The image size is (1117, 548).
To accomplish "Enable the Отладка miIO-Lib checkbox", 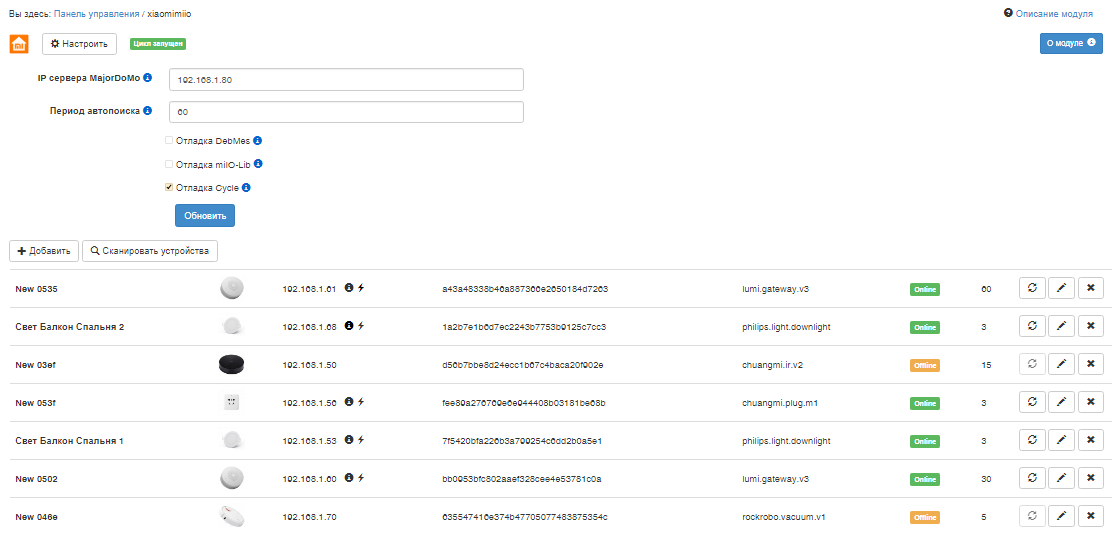I will coord(169,164).
